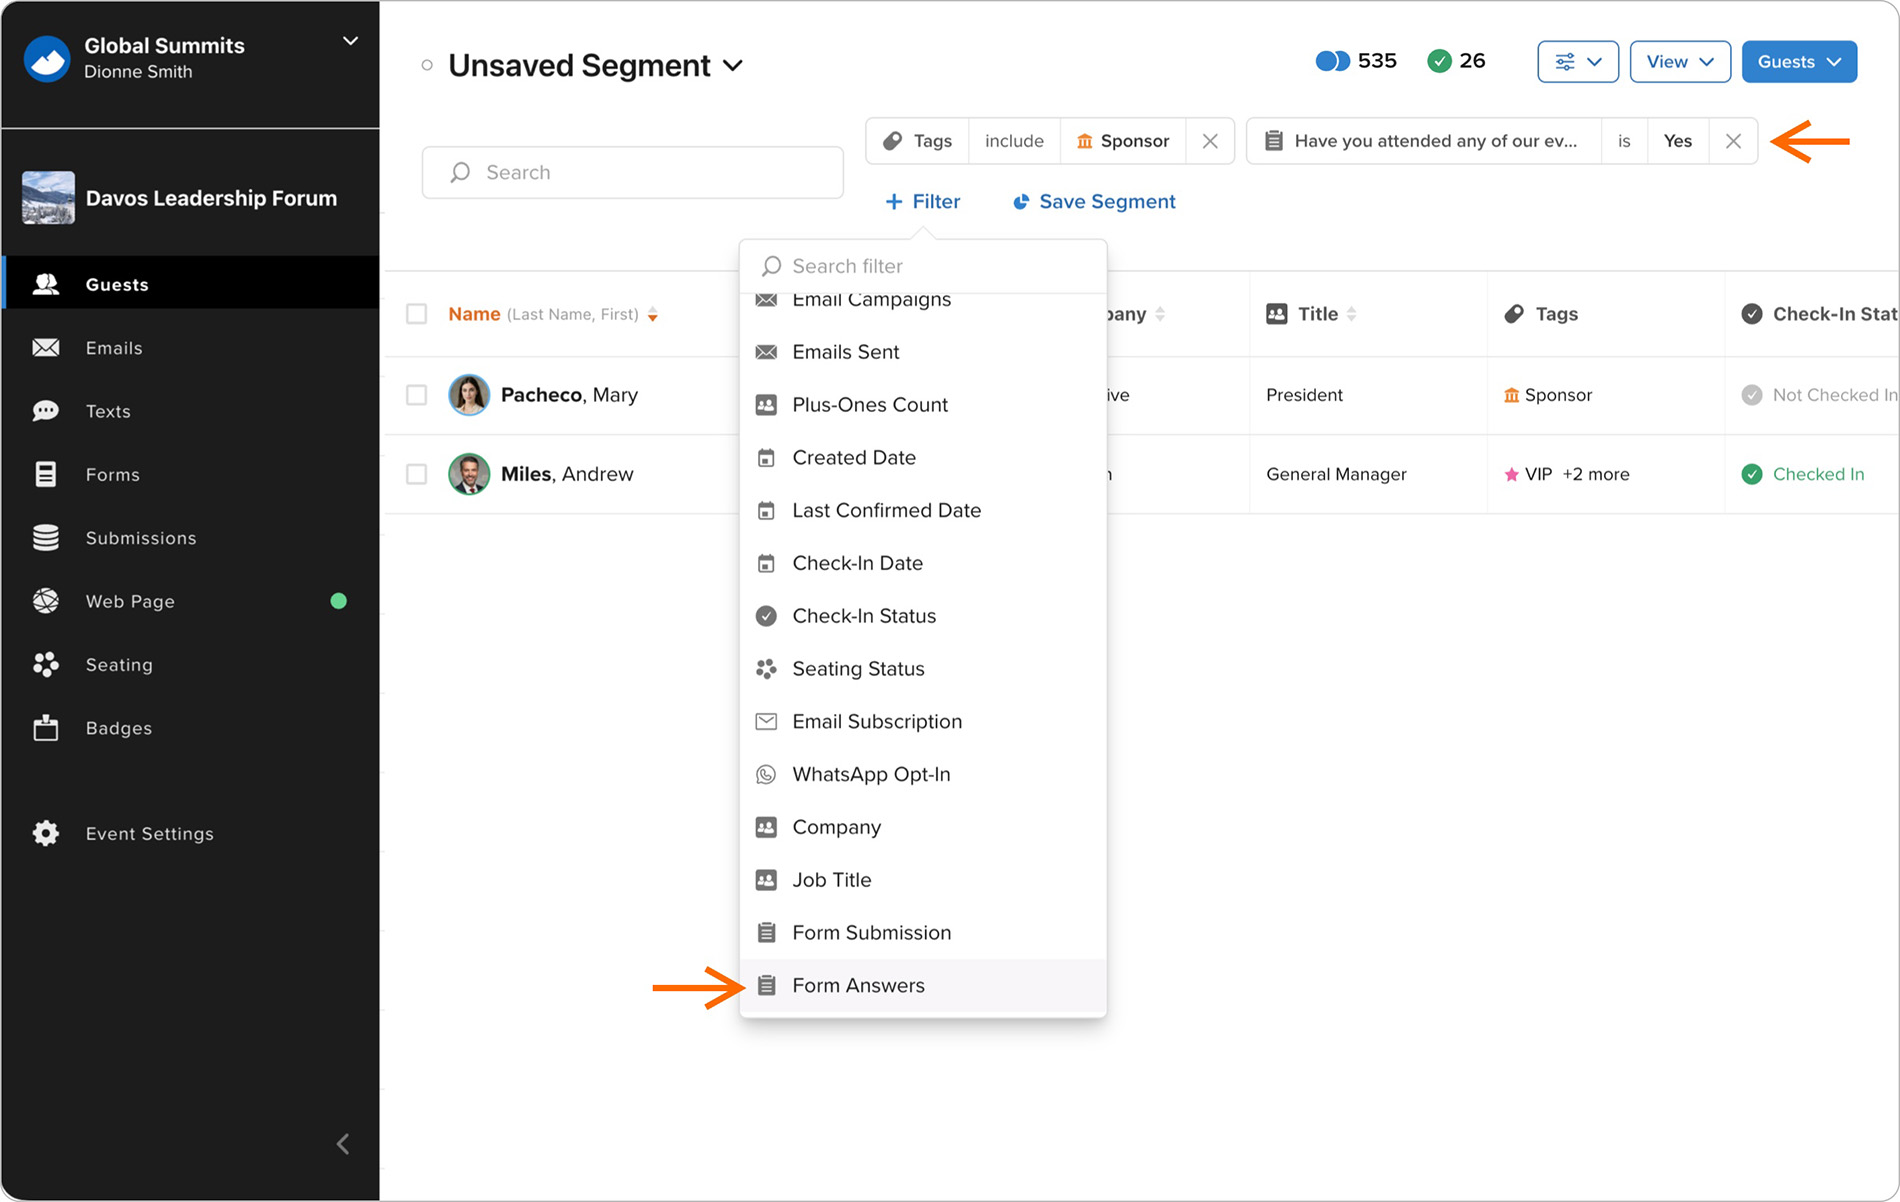Click the Tags column header

click(x=1541, y=314)
